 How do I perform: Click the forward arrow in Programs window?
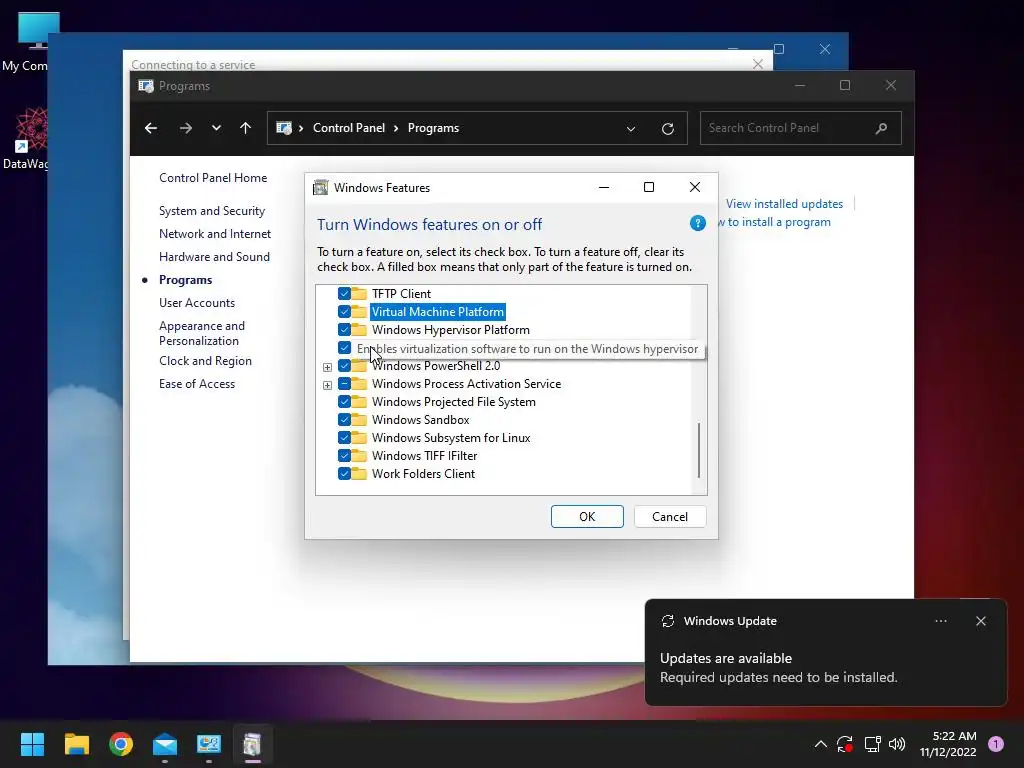[185, 128]
